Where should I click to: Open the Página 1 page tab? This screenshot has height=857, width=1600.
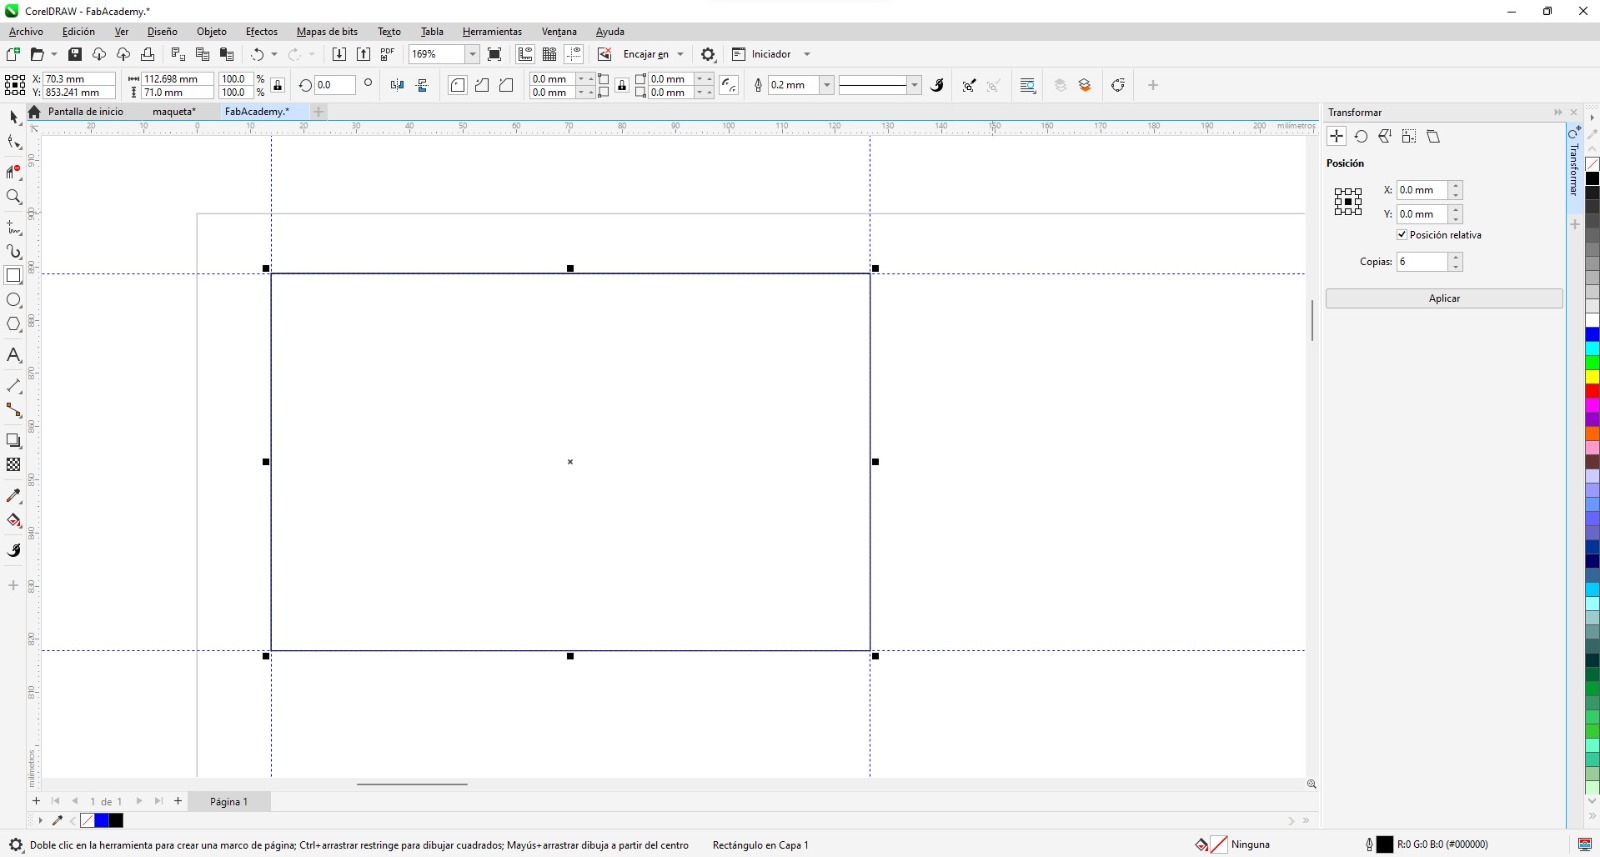tap(228, 801)
